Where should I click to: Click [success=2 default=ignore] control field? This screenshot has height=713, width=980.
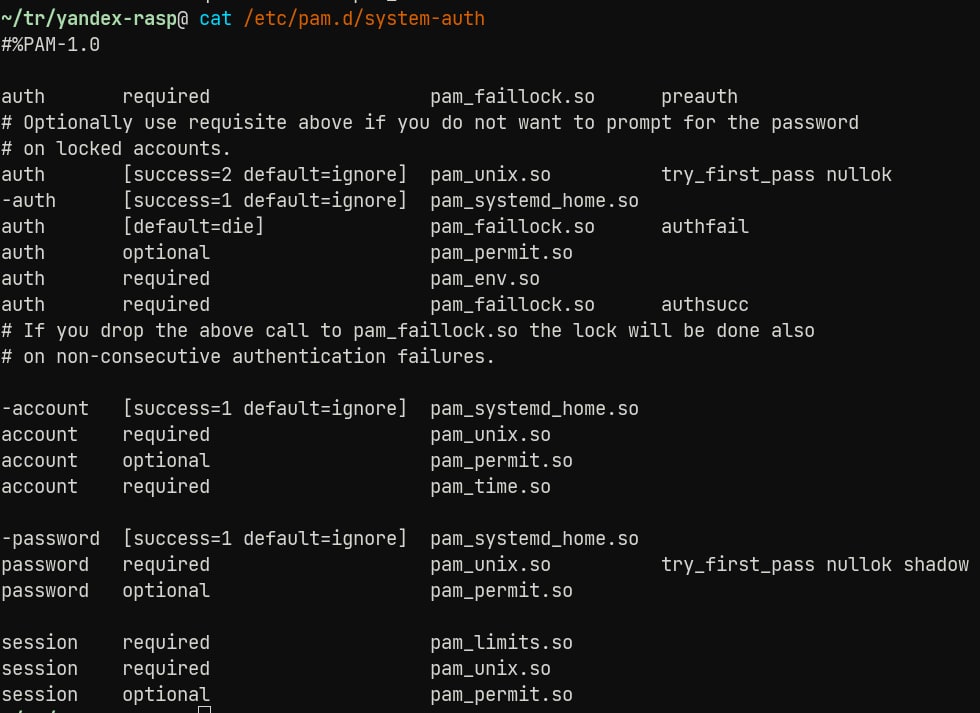pyautogui.click(x=265, y=174)
